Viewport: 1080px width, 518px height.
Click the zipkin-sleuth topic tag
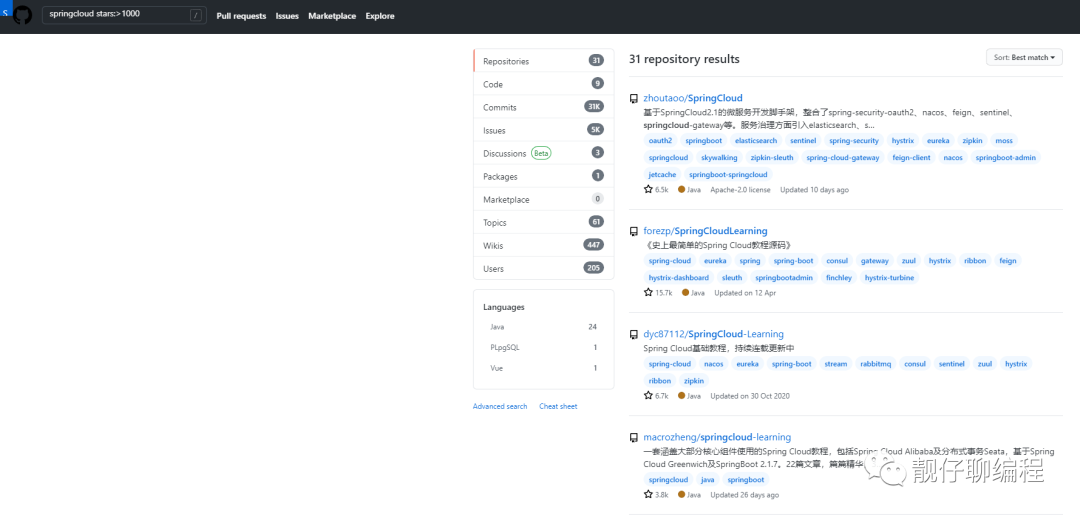(771, 158)
